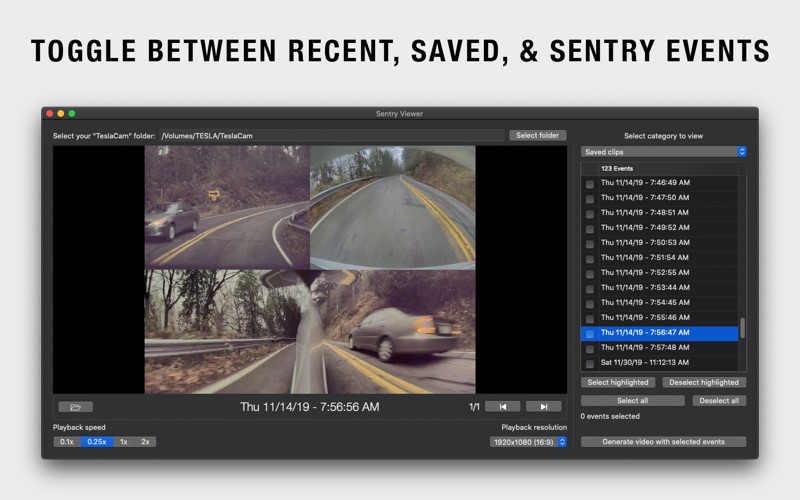Skip to previous clip button
This screenshot has width=800, height=500.
503,407
